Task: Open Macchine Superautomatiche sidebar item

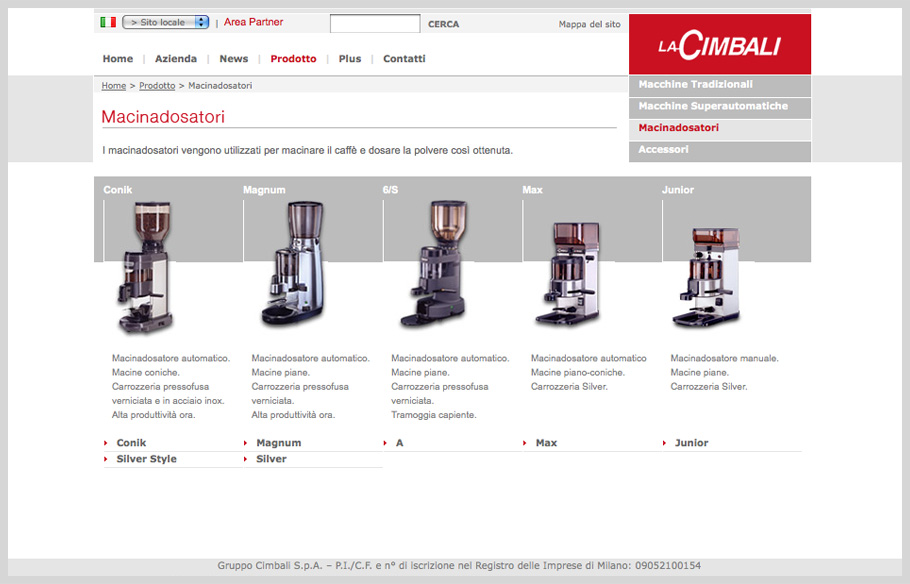Action: point(720,107)
